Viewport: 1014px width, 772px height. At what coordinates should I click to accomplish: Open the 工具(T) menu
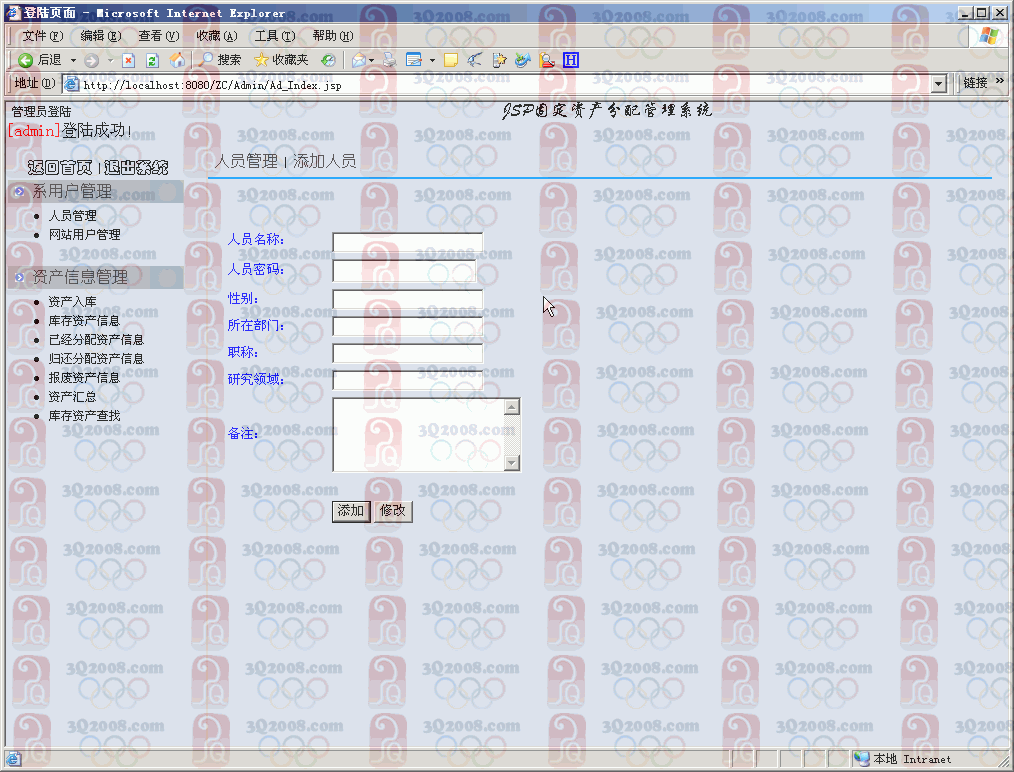pyautogui.click(x=274, y=36)
